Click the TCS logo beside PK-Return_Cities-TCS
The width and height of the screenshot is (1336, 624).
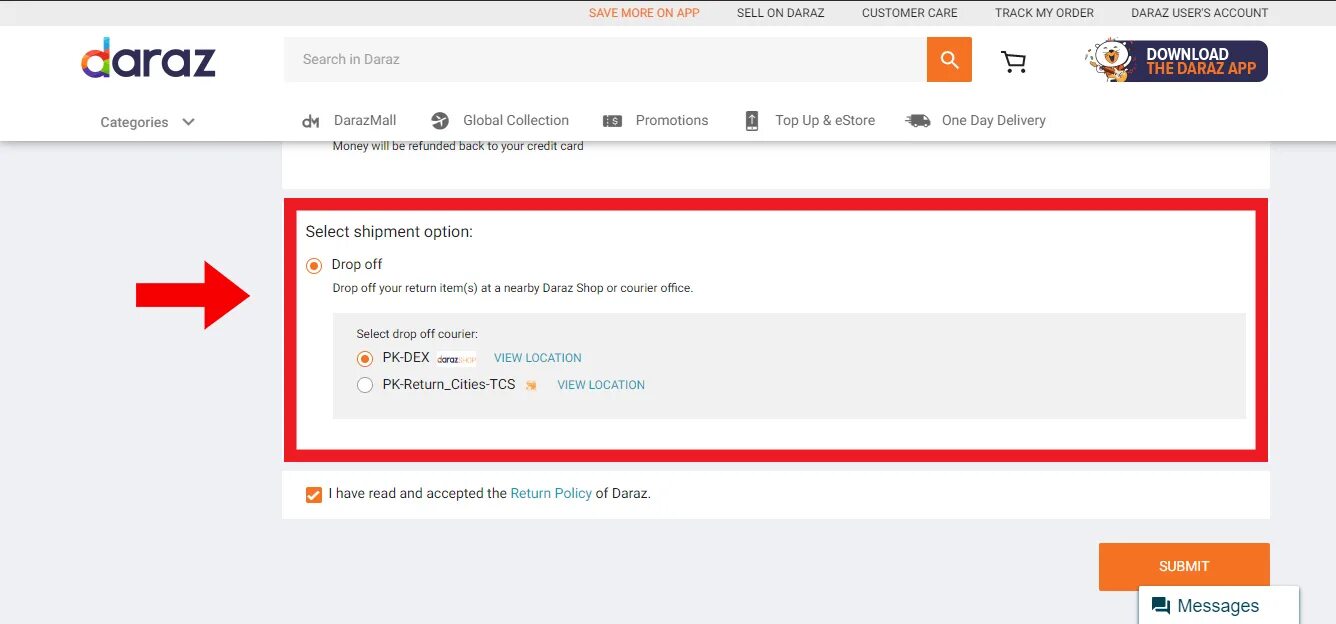point(531,385)
